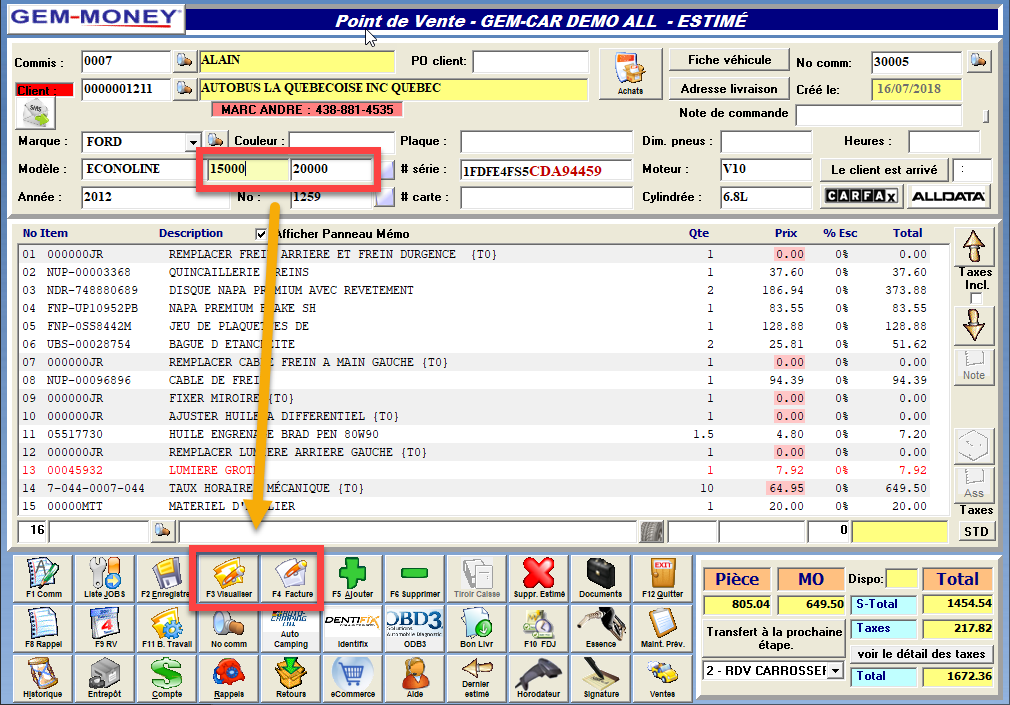Viewport: 1010px width, 705px height.
Task: Add a line with F5 Ajouter
Action: tap(352, 577)
